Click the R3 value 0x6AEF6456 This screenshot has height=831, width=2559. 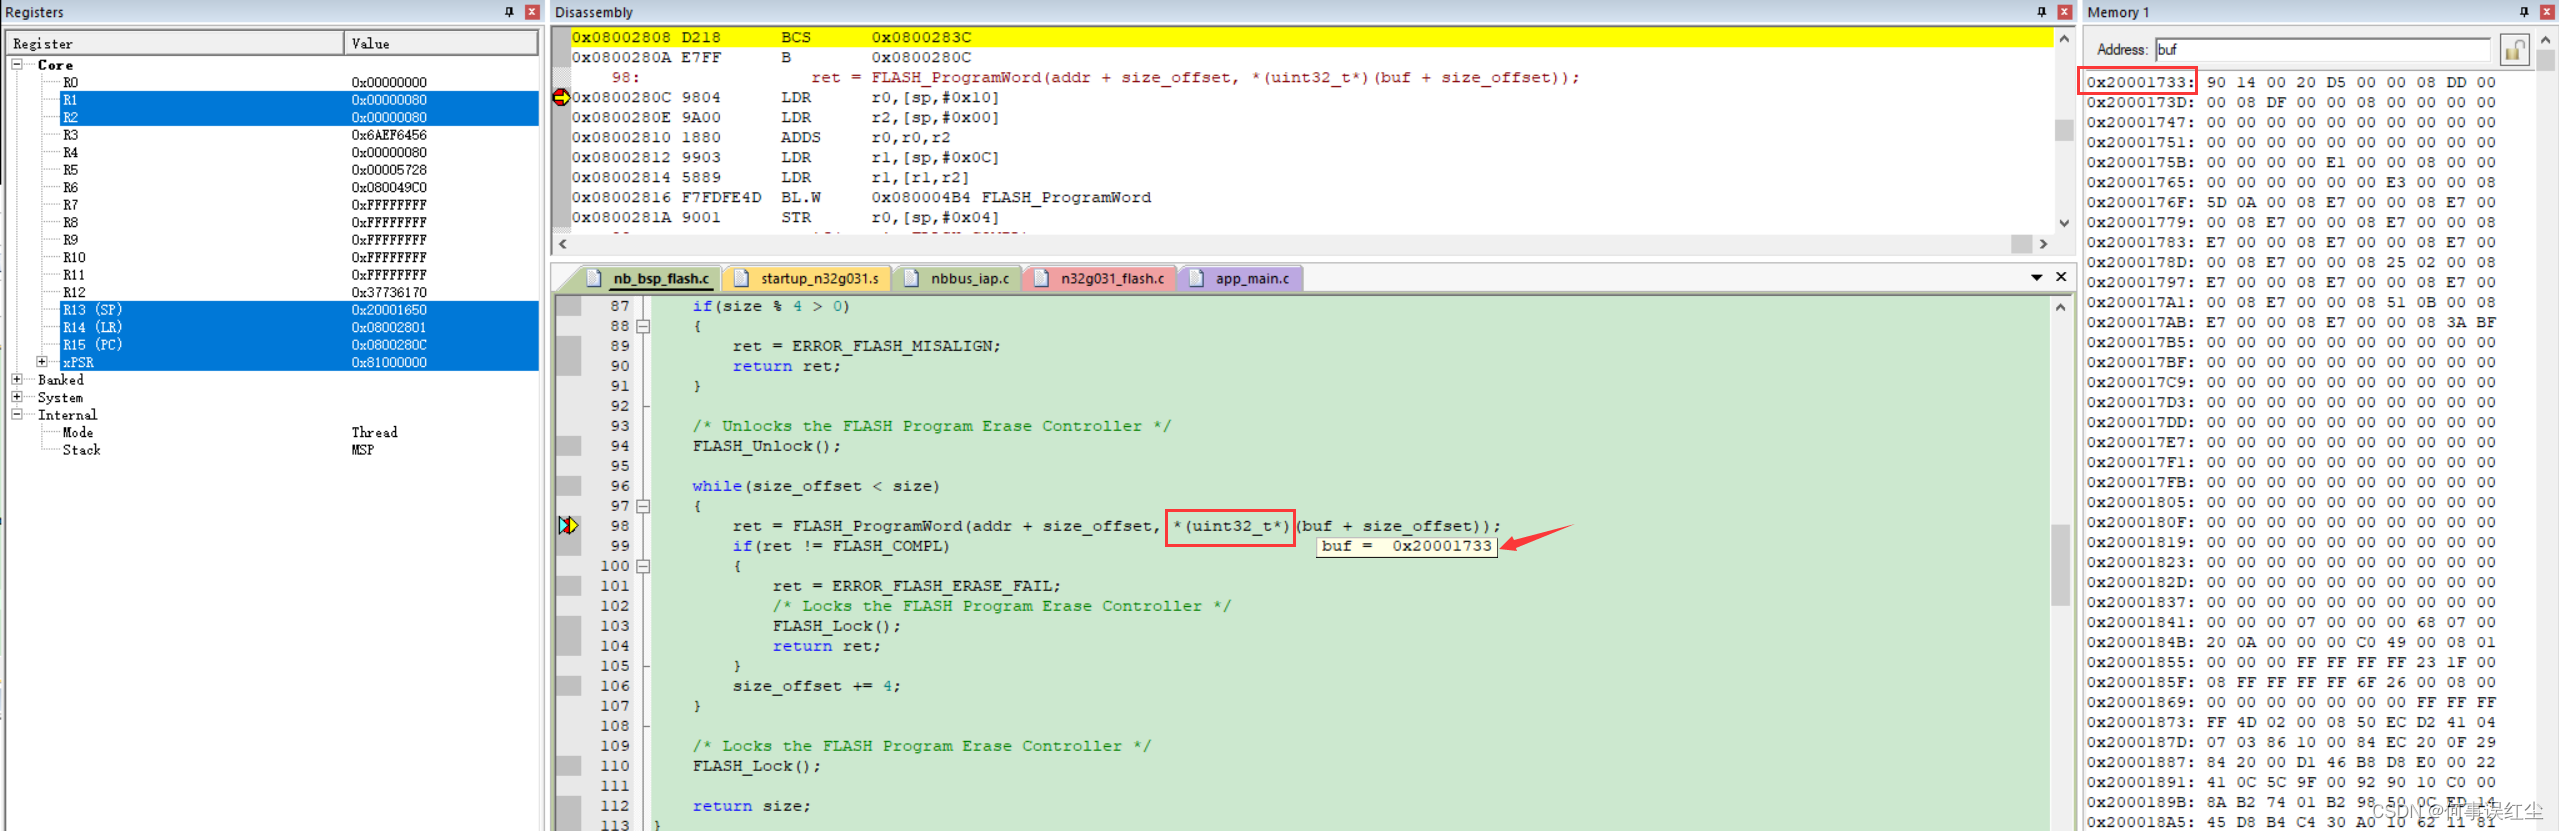(x=389, y=135)
